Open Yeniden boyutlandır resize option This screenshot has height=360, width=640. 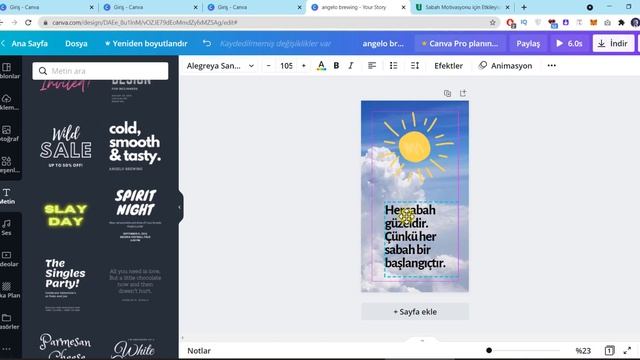tap(146, 43)
